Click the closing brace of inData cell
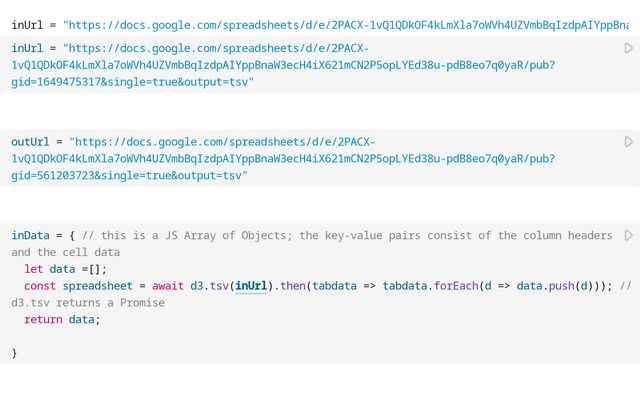This screenshot has height=400, width=640. [14, 353]
